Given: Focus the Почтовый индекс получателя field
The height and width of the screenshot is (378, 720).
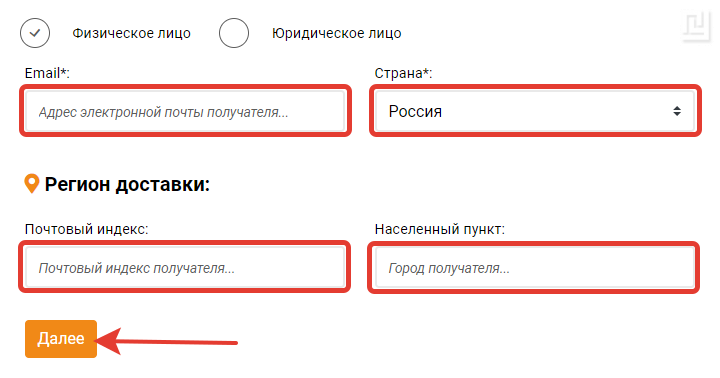Looking at the screenshot, I should click(x=186, y=267).
